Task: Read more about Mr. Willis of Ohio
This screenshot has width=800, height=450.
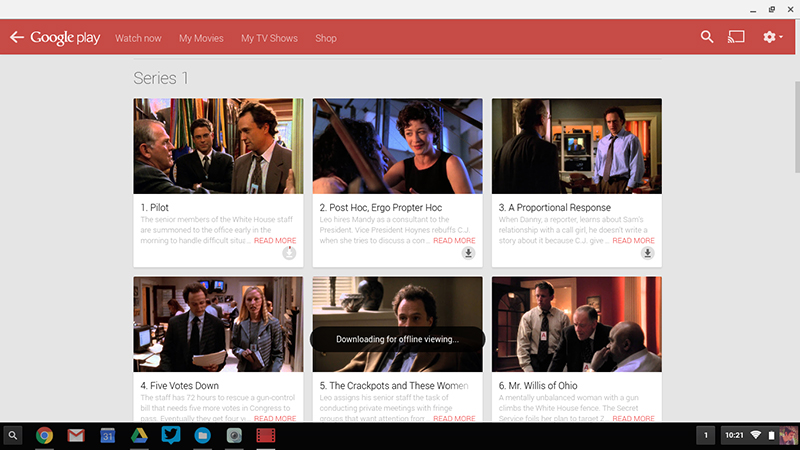Action: click(x=633, y=418)
